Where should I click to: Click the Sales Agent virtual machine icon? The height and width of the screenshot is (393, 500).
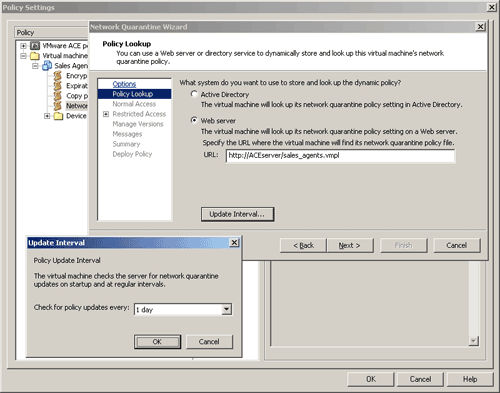[47, 66]
